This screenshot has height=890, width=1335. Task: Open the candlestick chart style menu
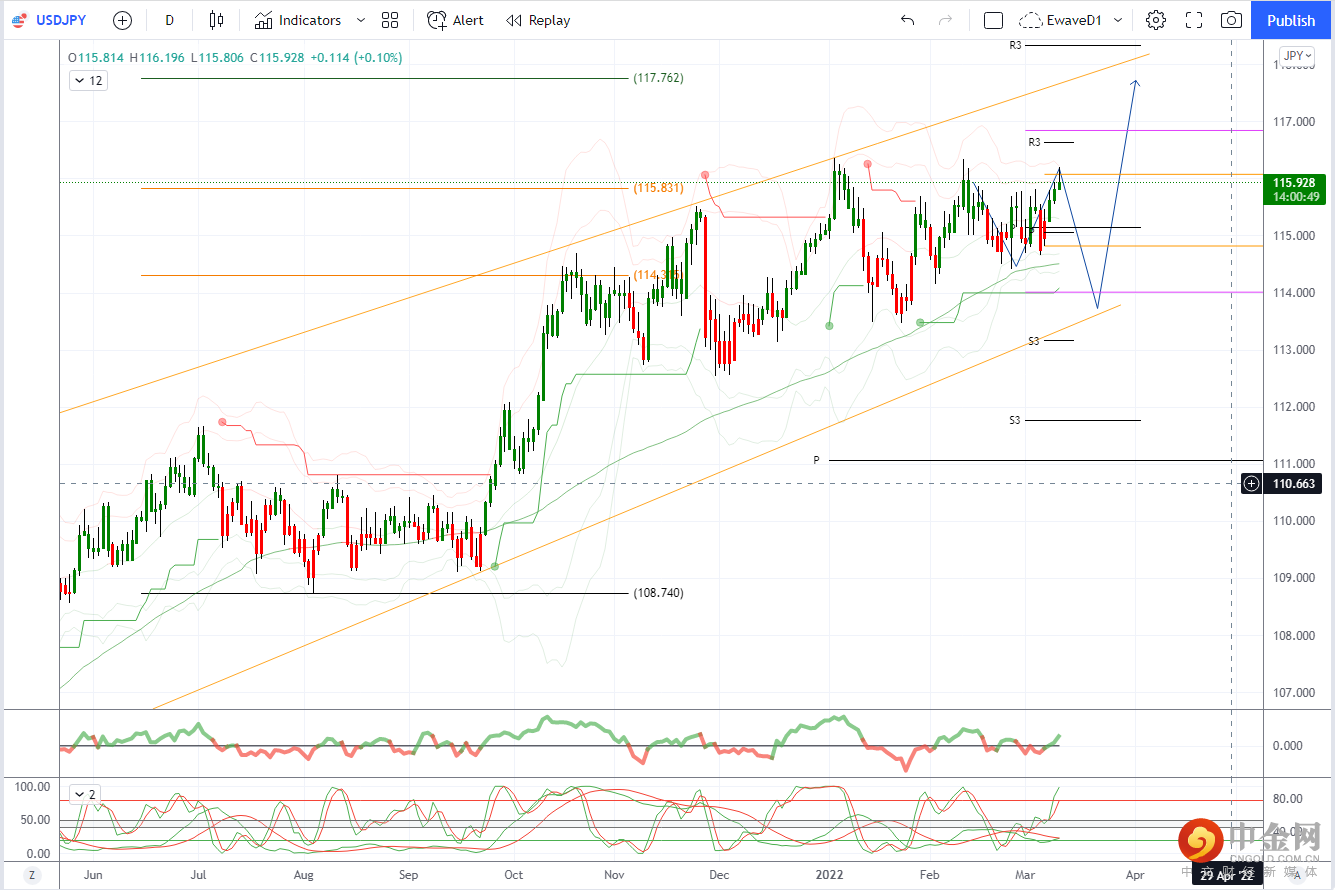217,20
